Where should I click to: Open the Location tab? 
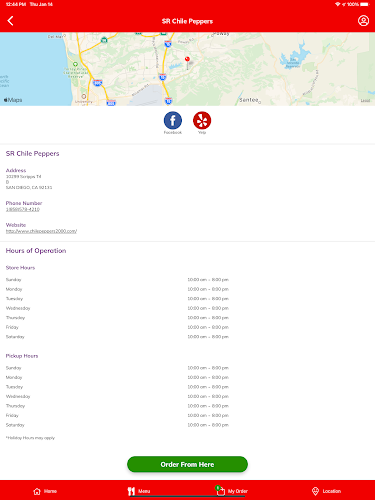(x=326, y=491)
